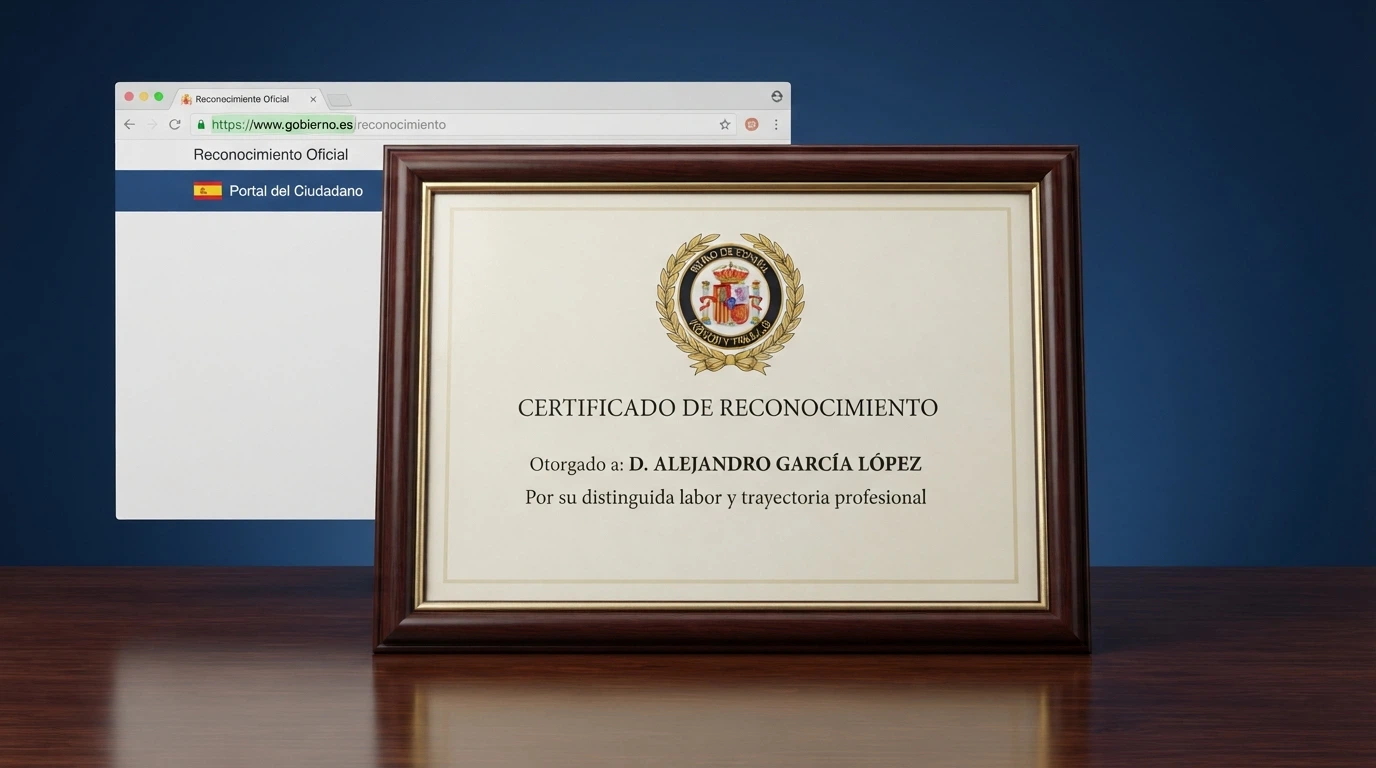This screenshot has width=1376, height=768.
Task: Click the browser forward arrow
Action: tap(152, 124)
